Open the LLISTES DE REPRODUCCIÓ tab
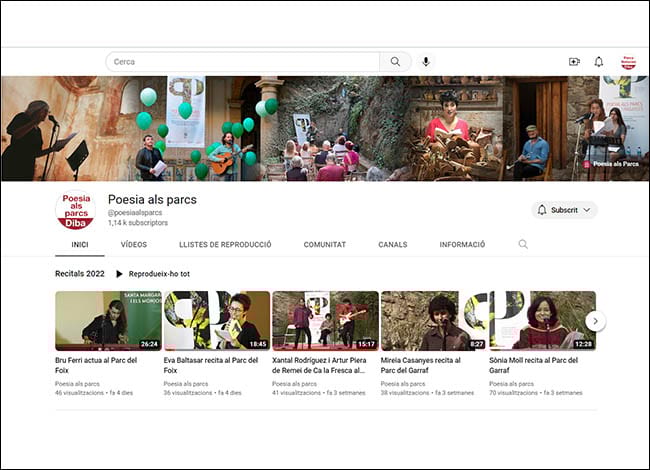Image resolution: width=650 pixels, height=470 pixels. coord(225,245)
